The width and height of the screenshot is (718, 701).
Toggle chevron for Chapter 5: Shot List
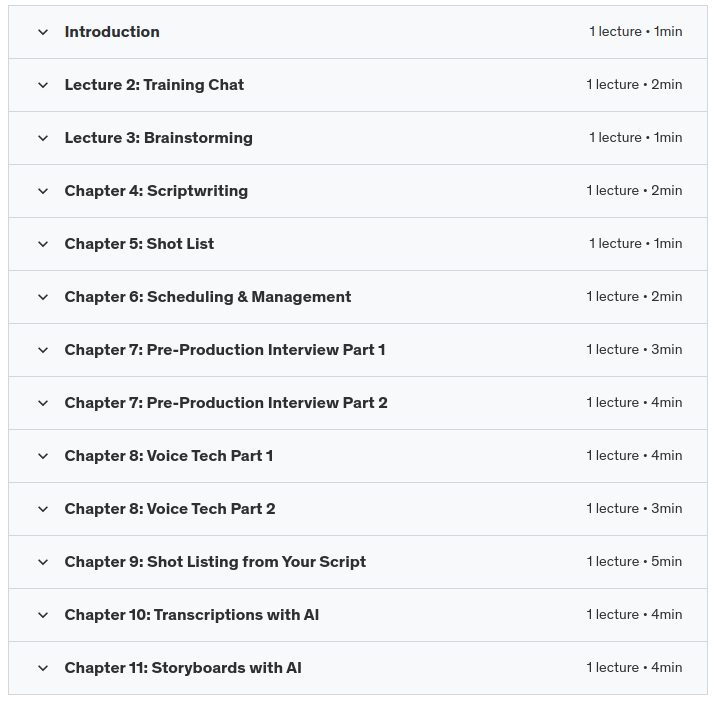pyautogui.click(x=43, y=244)
